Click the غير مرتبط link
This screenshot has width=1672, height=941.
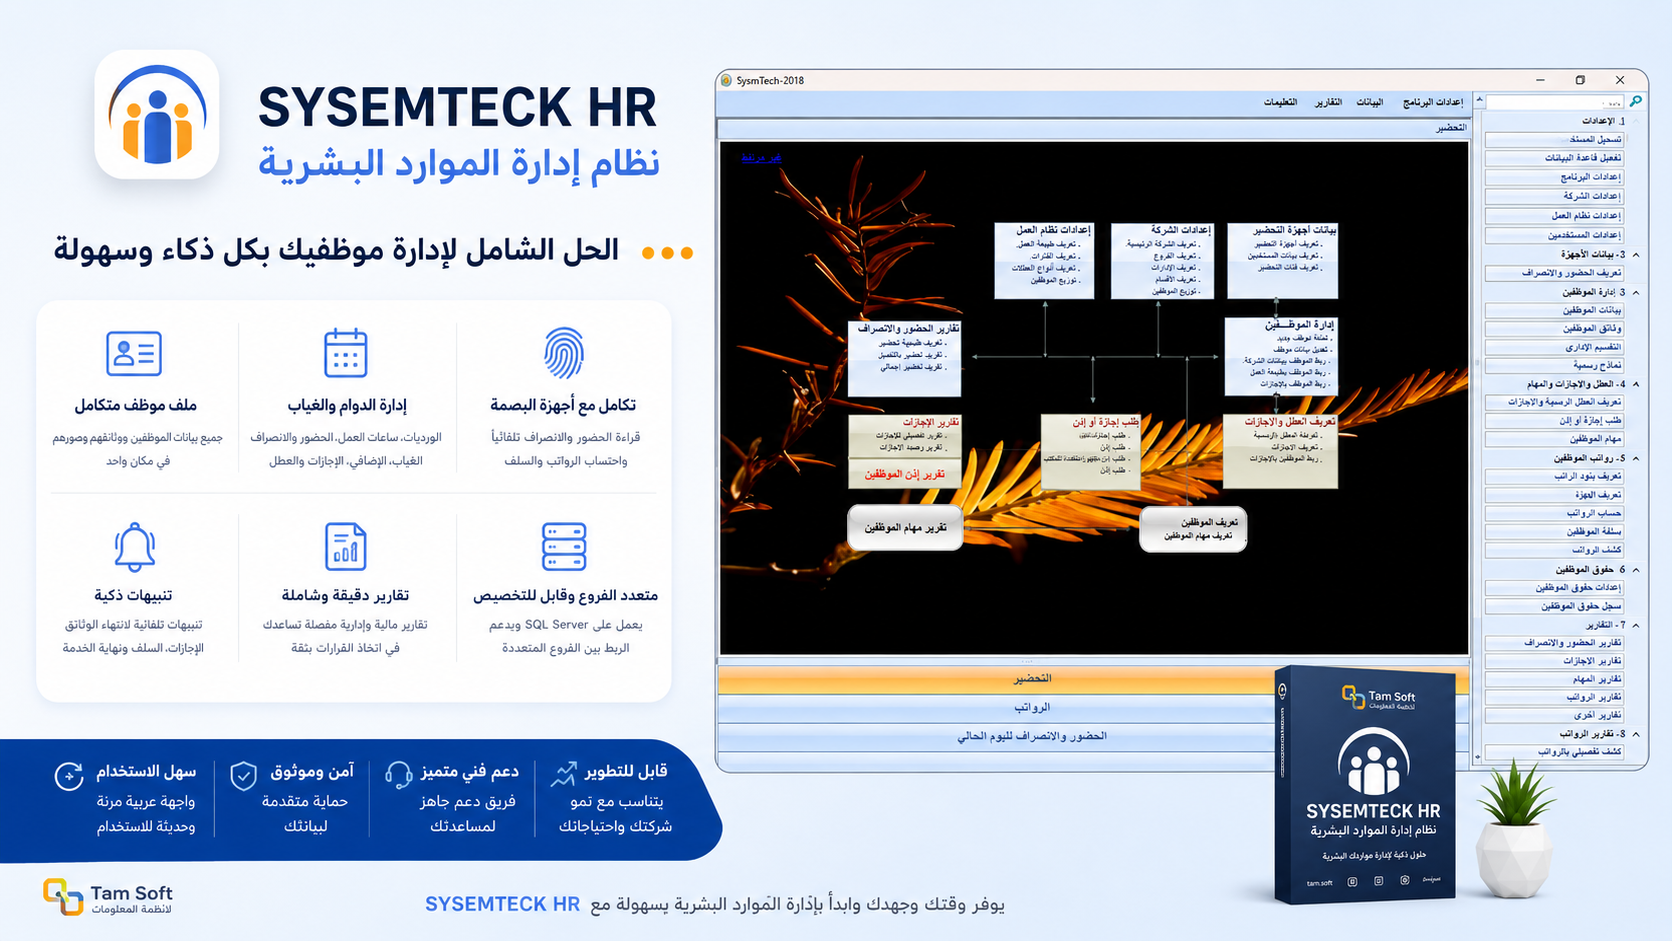point(762,157)
